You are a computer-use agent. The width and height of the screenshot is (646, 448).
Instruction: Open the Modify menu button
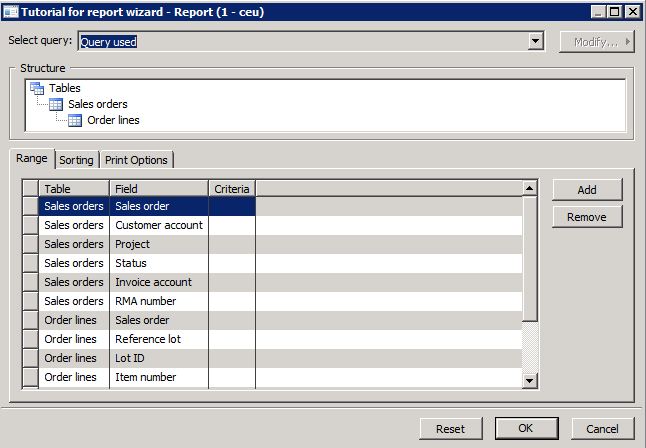(597, 42)
